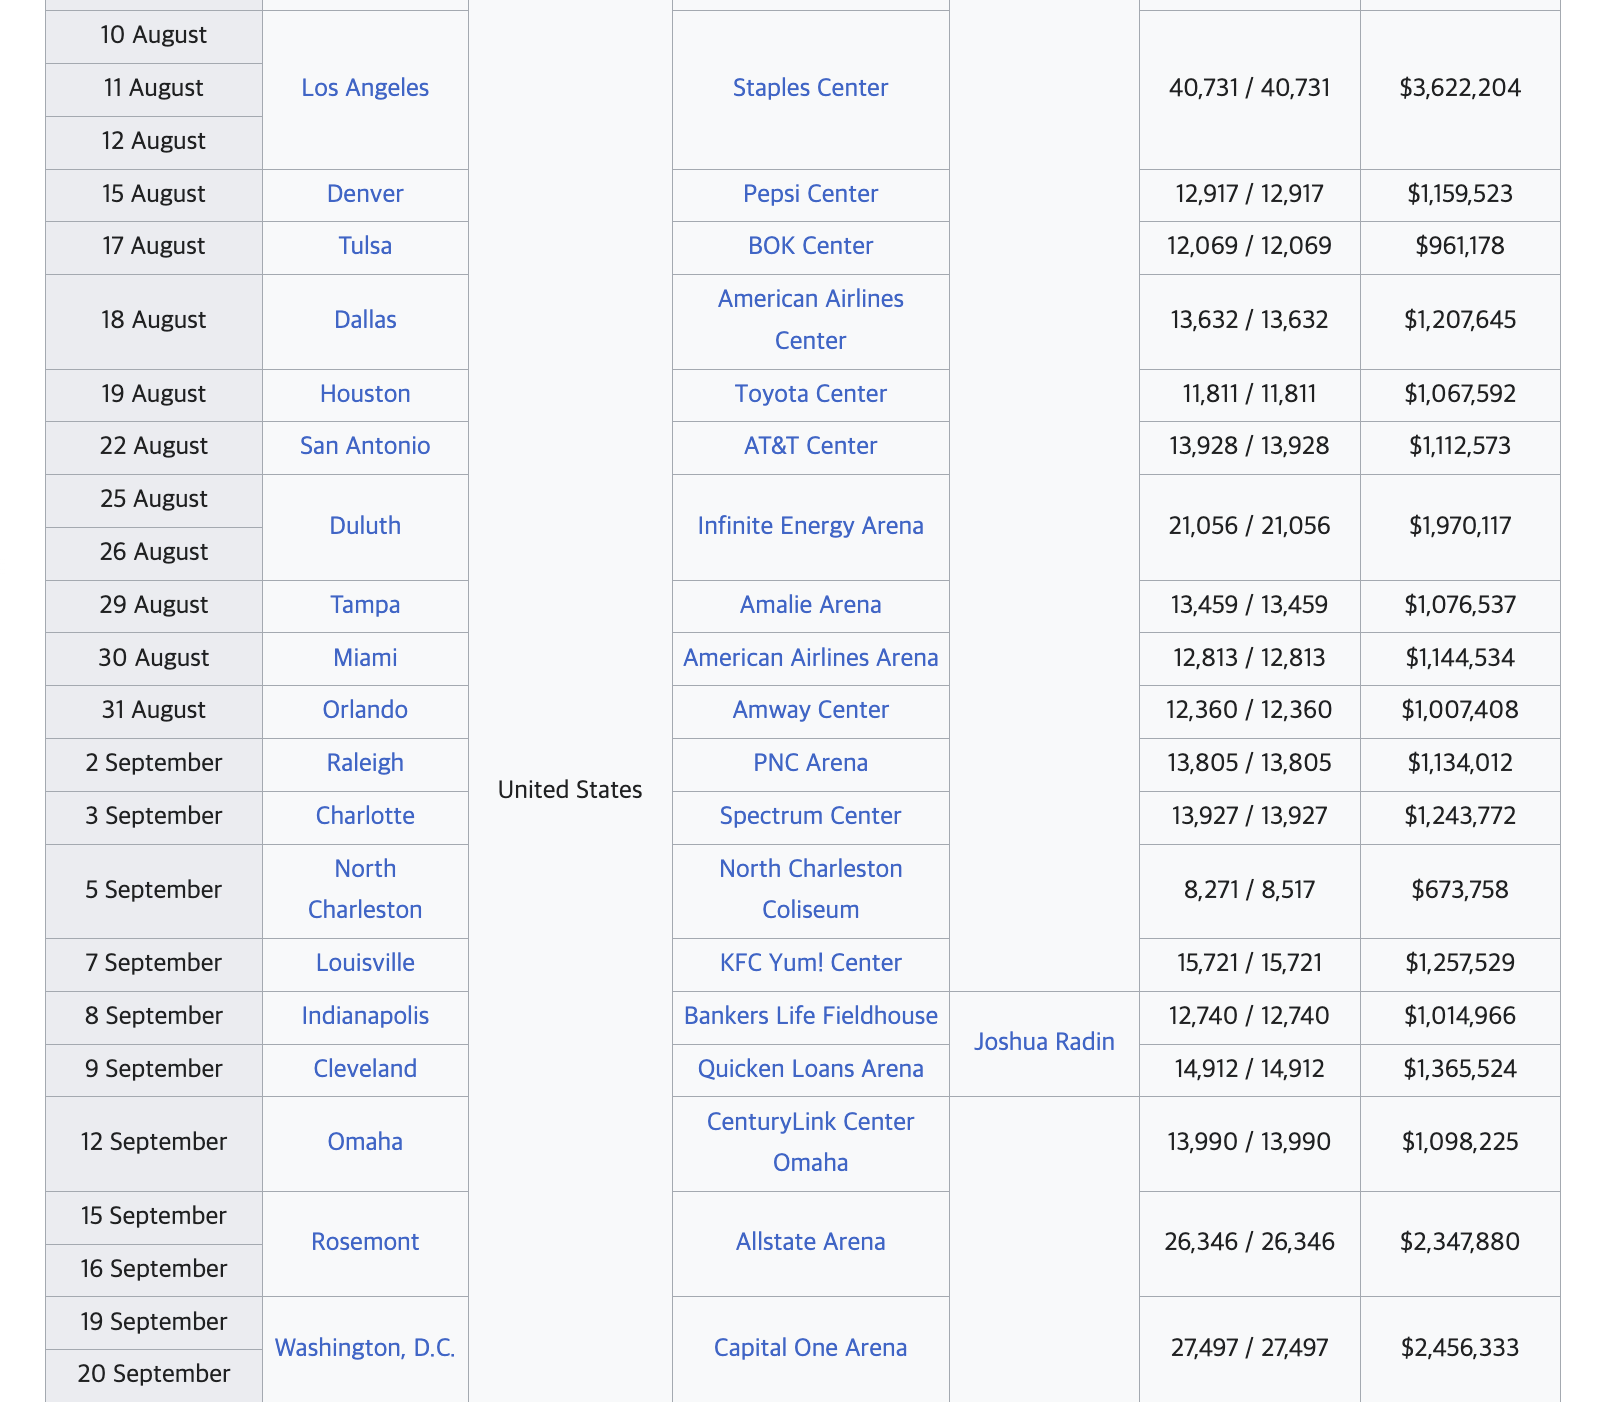Follow the Cleveland link
1600x1402 pixels.
(x=365, y=1069)
